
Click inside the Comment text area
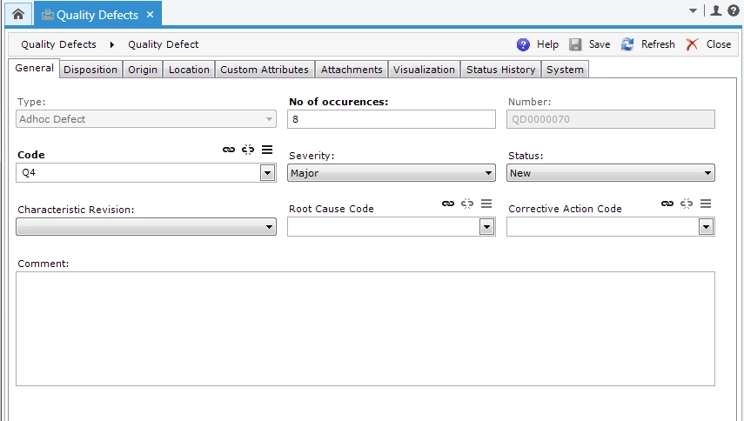[365, 328]
